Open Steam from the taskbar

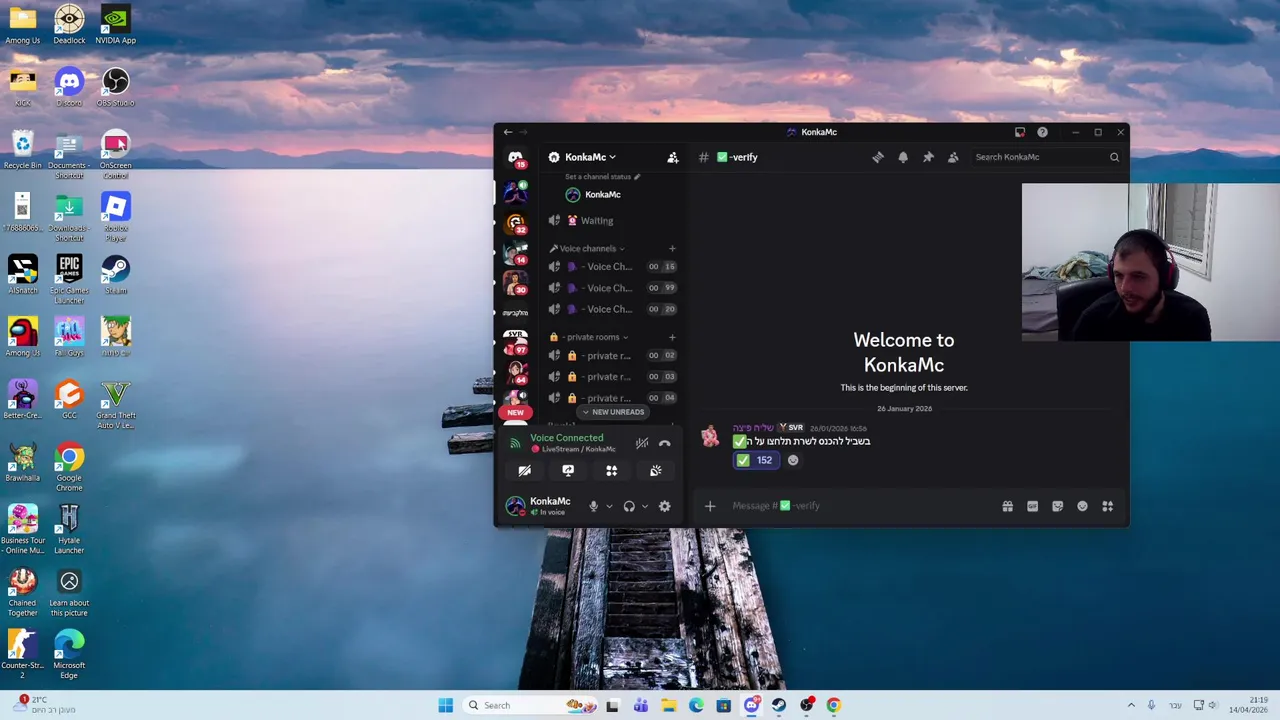779,705
